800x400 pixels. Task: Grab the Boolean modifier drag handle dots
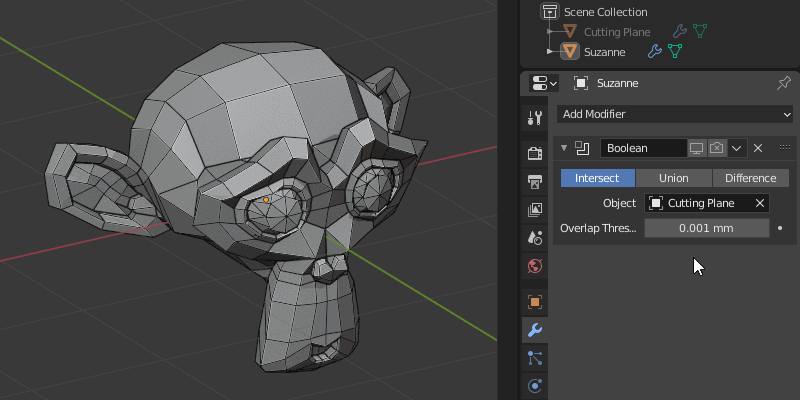(785, 147)
